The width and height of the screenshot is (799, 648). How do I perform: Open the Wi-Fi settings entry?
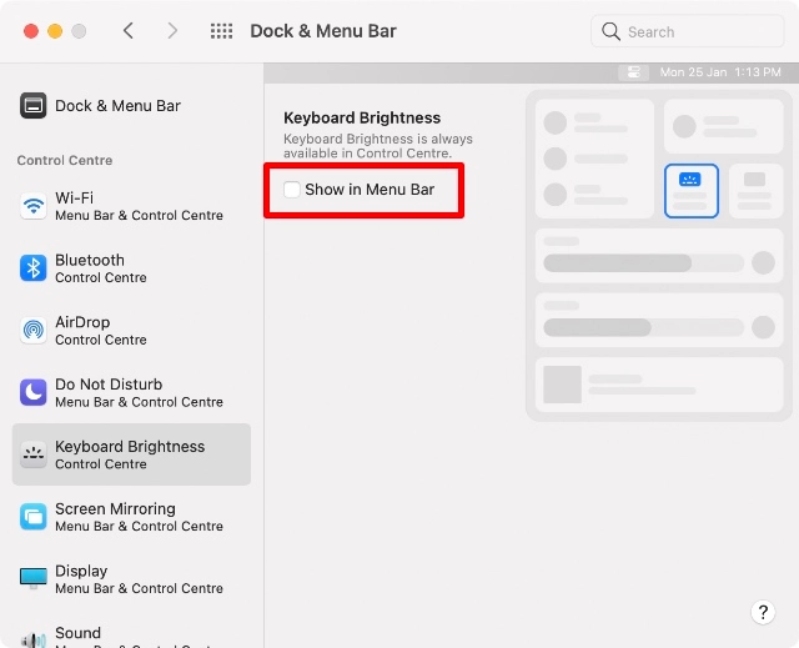[138, 206]
